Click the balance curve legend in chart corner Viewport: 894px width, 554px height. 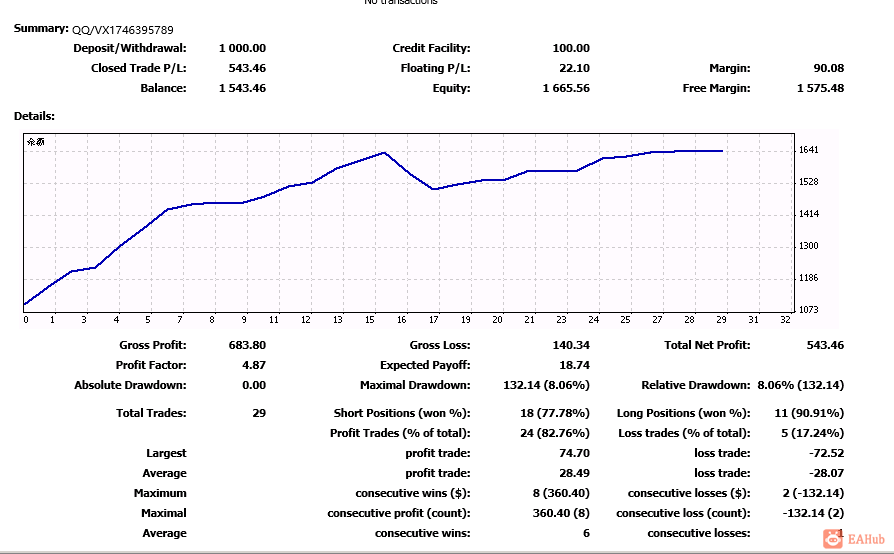pyautogui.click(x=35, y=142)
